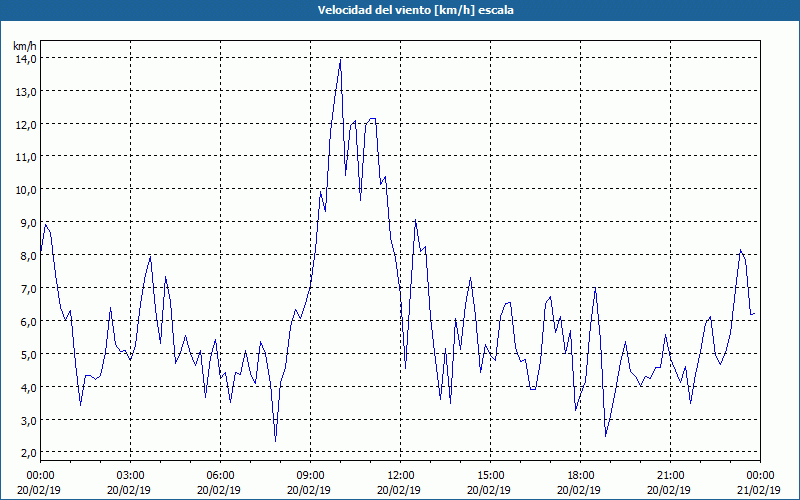Image resolution: width=800 pixels, height=500 pixels.
Task: Select the "20/02/19" date beneath 12:00
Action: pyautogui.click(x=401, y=490)
